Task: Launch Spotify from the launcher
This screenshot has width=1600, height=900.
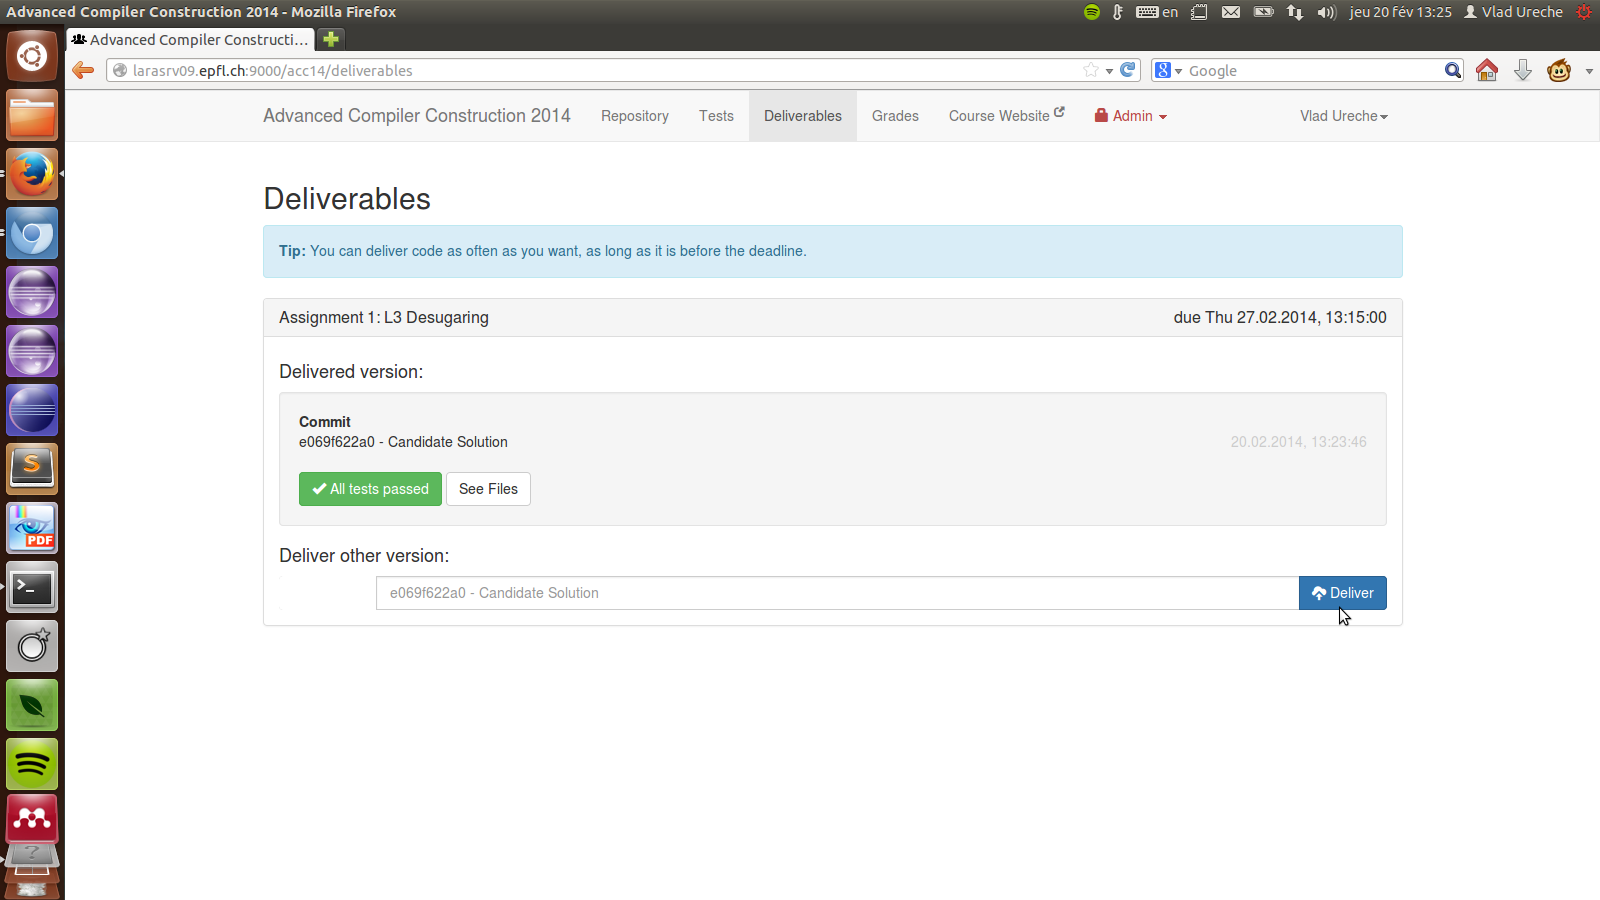Action: pyautogui.click(x=32, y=764)
